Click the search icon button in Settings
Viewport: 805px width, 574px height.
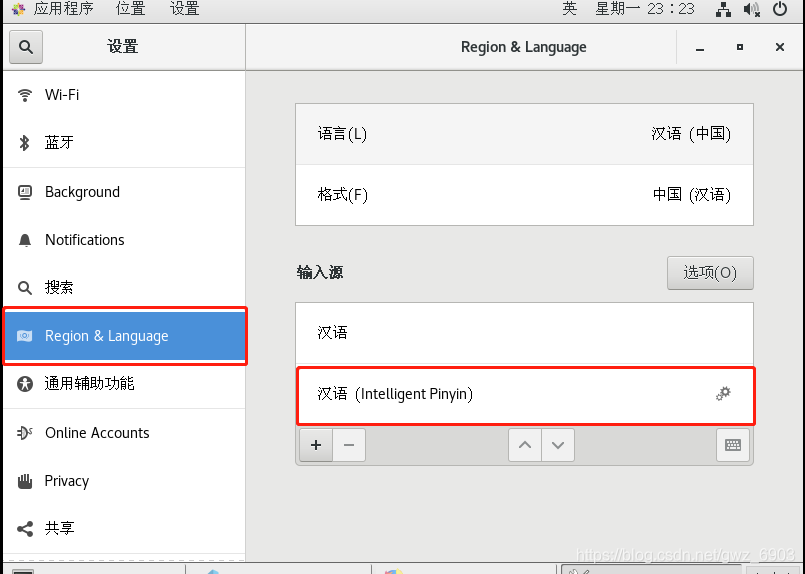coord(26,47)
